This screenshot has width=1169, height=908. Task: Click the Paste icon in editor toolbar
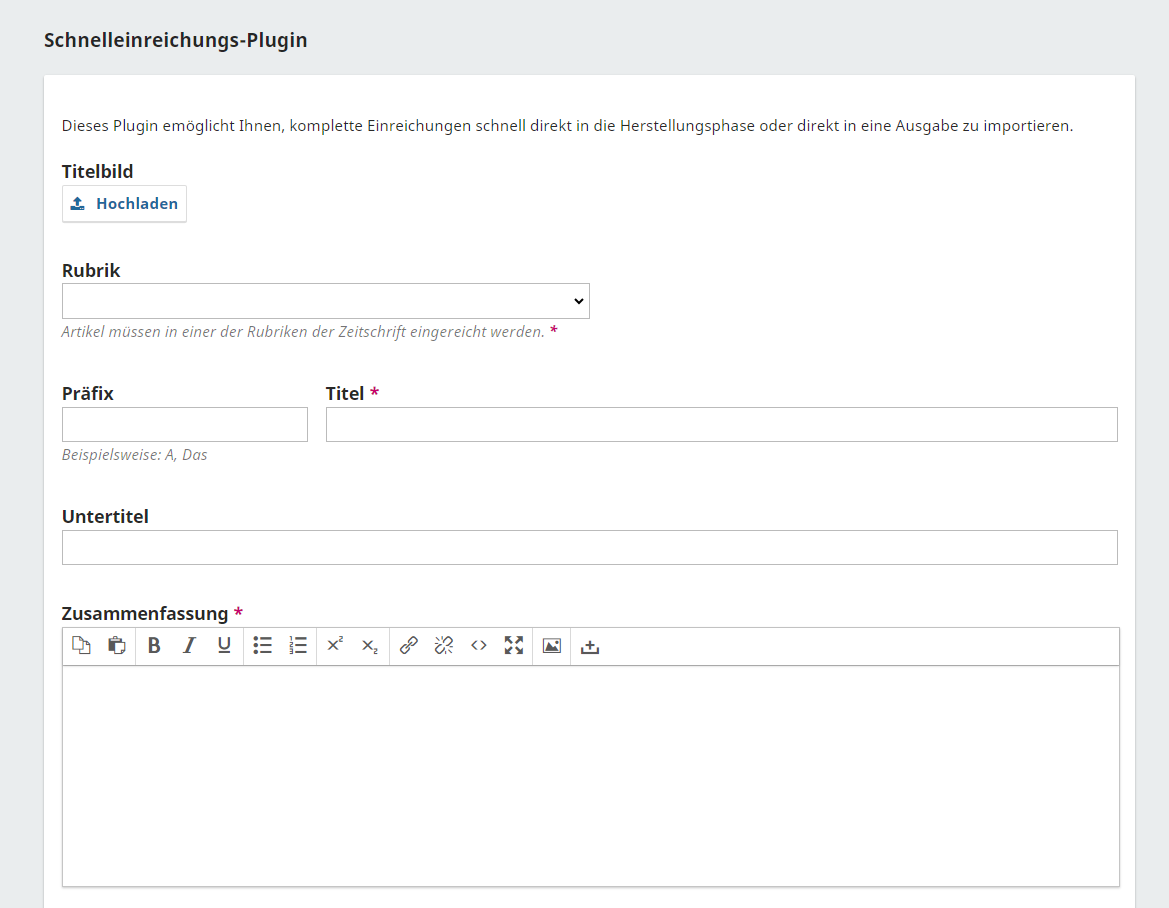(x=117, y=646)
